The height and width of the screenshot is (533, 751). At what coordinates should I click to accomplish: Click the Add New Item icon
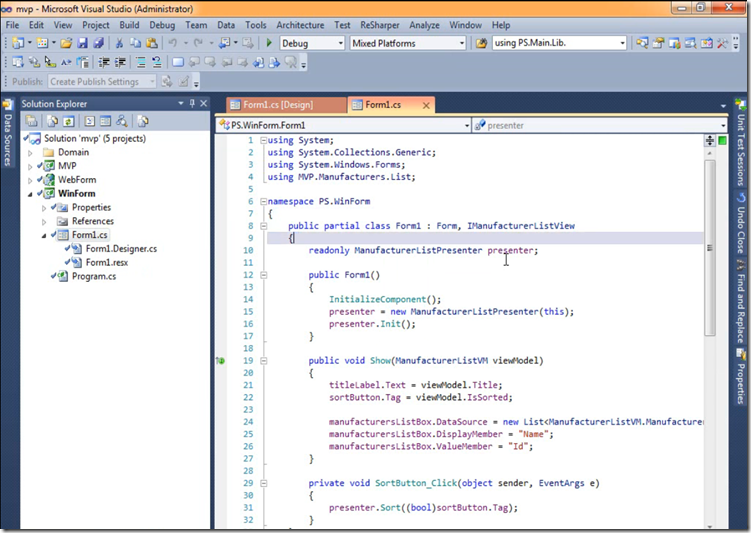42,43
